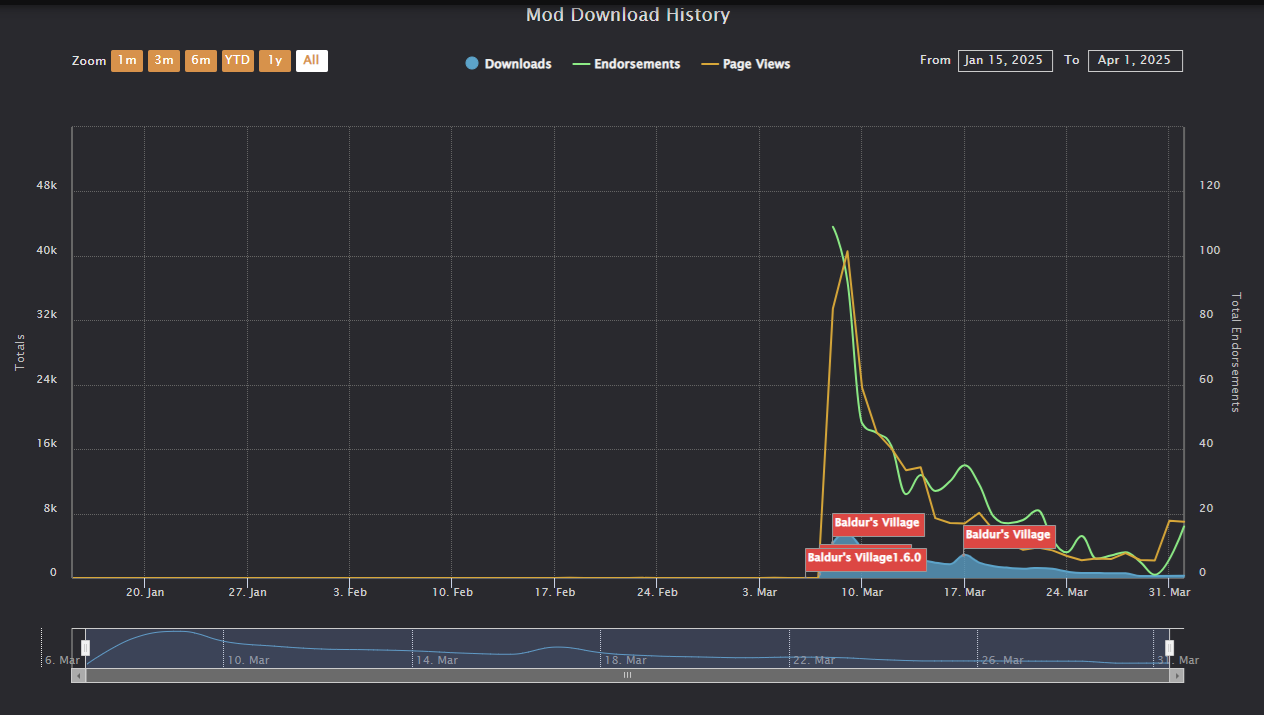Choose the 1y zoom range
Screen dimensions: 1264x715
275,61
